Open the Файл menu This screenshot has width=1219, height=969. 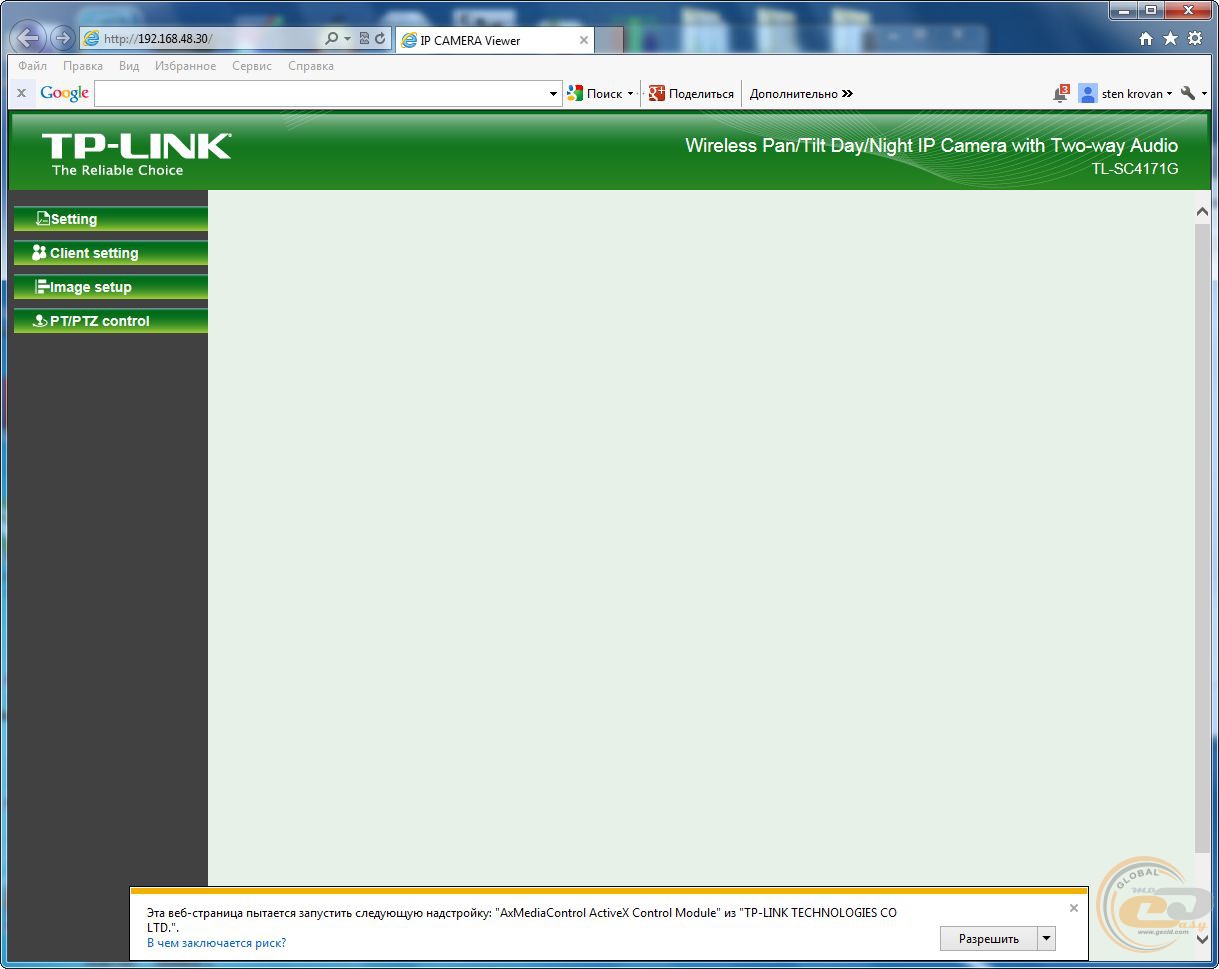pos(32,66)
